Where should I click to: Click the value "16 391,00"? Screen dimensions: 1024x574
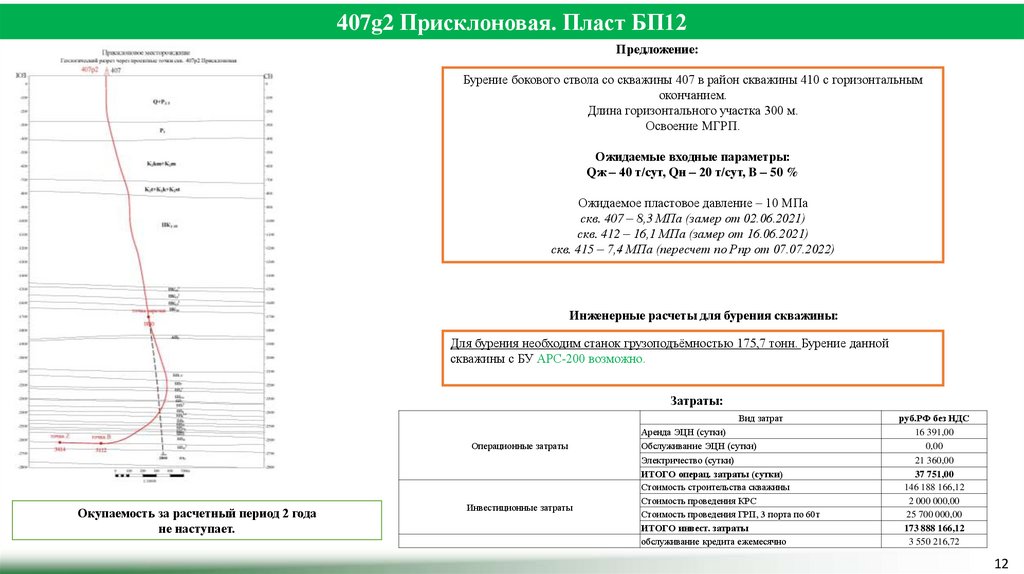click(x=934, y=432)
